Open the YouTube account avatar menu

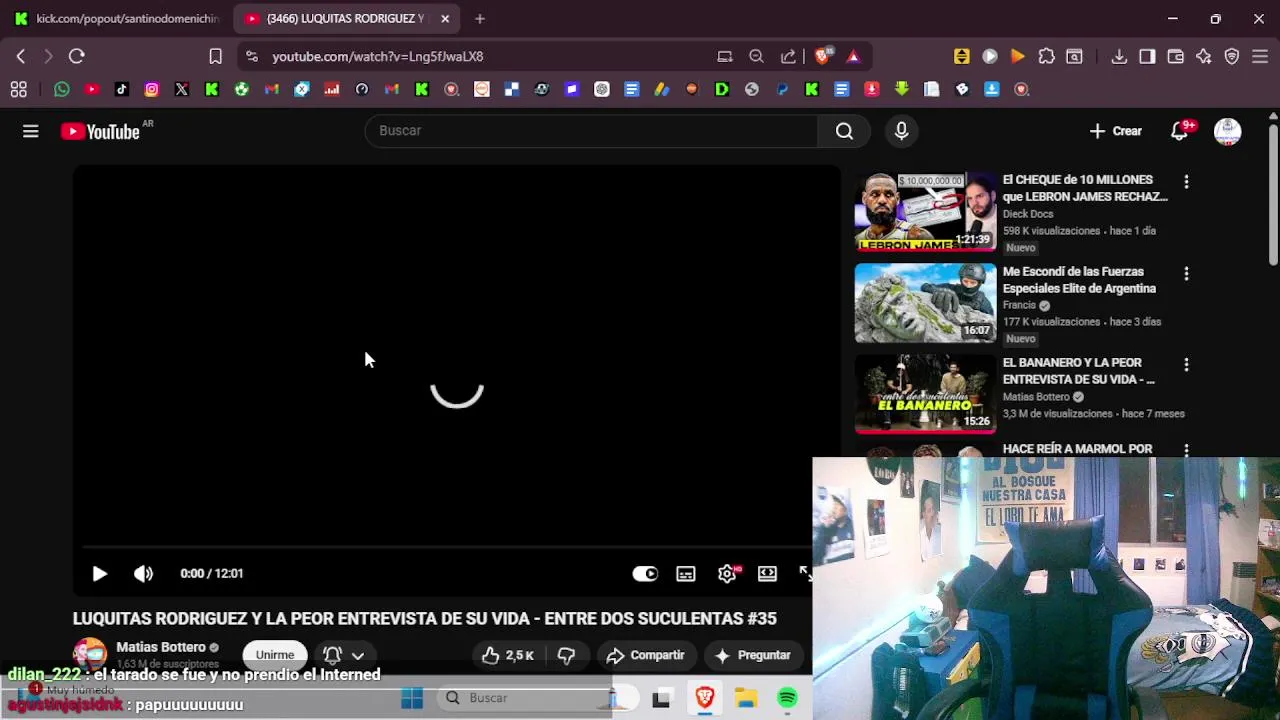[x=1227, y=131]
